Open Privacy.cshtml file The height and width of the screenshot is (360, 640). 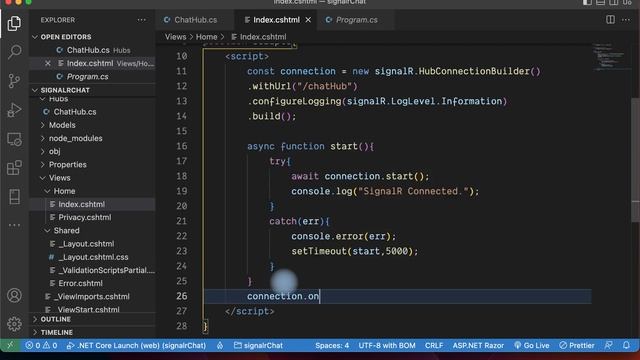(x=84, y=218)
